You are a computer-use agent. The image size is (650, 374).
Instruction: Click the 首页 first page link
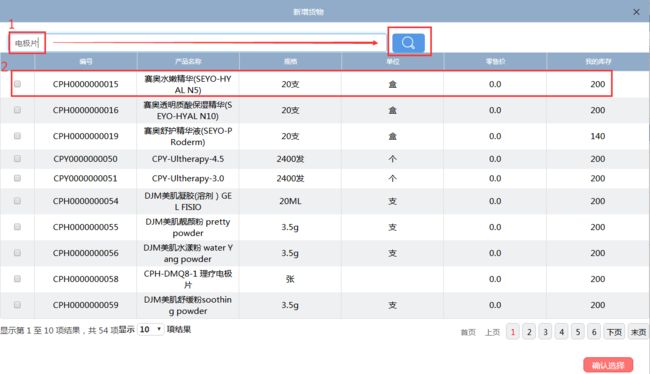point(468,332)
